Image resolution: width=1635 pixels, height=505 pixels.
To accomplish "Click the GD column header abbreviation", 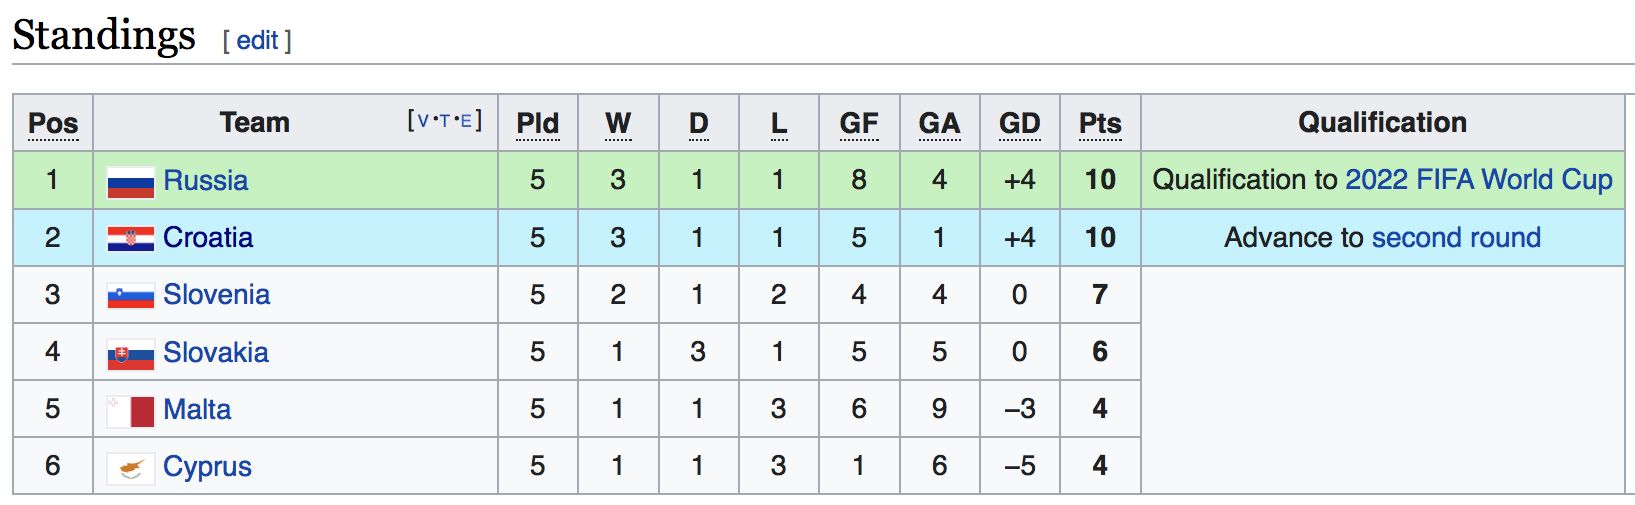I will [x=1019, y=123].
